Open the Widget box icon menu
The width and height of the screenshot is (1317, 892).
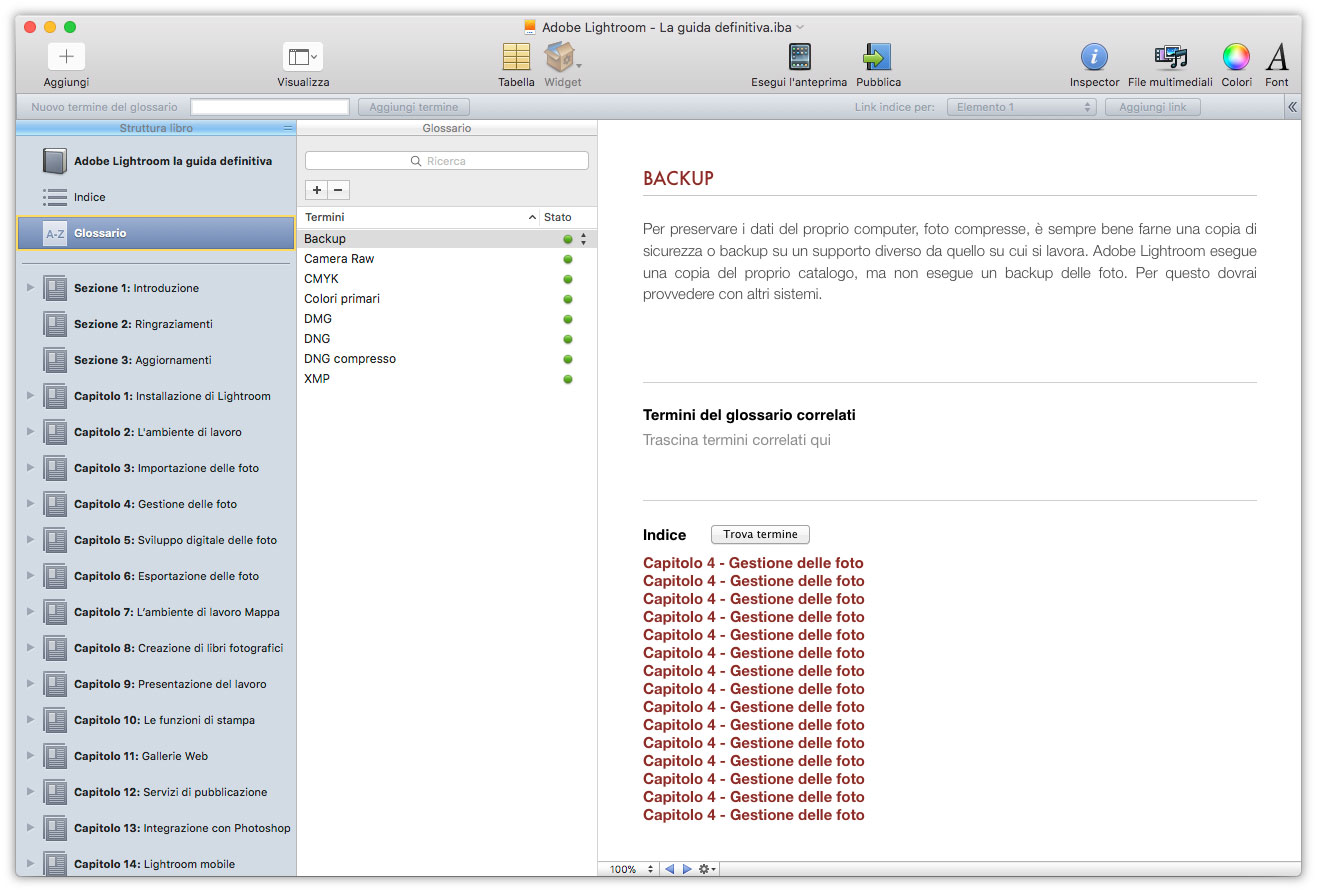(x=562, y=57)
